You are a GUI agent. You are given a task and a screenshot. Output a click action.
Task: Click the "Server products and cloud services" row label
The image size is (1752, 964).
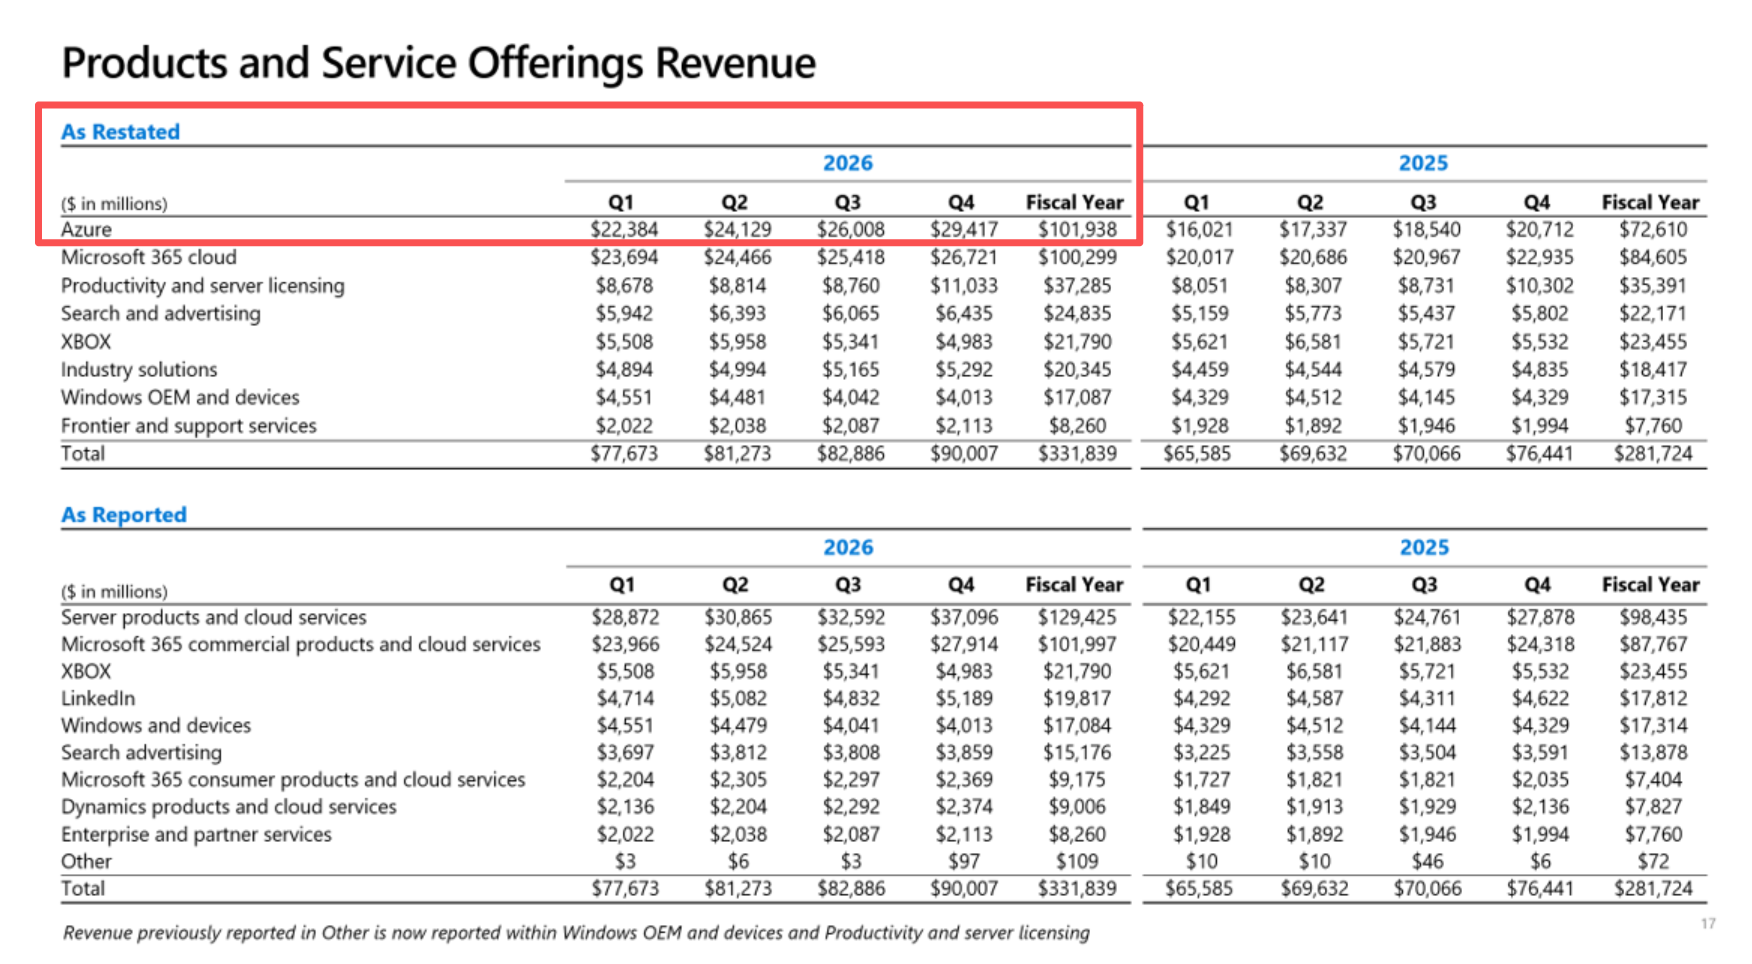tap(214, 618)
